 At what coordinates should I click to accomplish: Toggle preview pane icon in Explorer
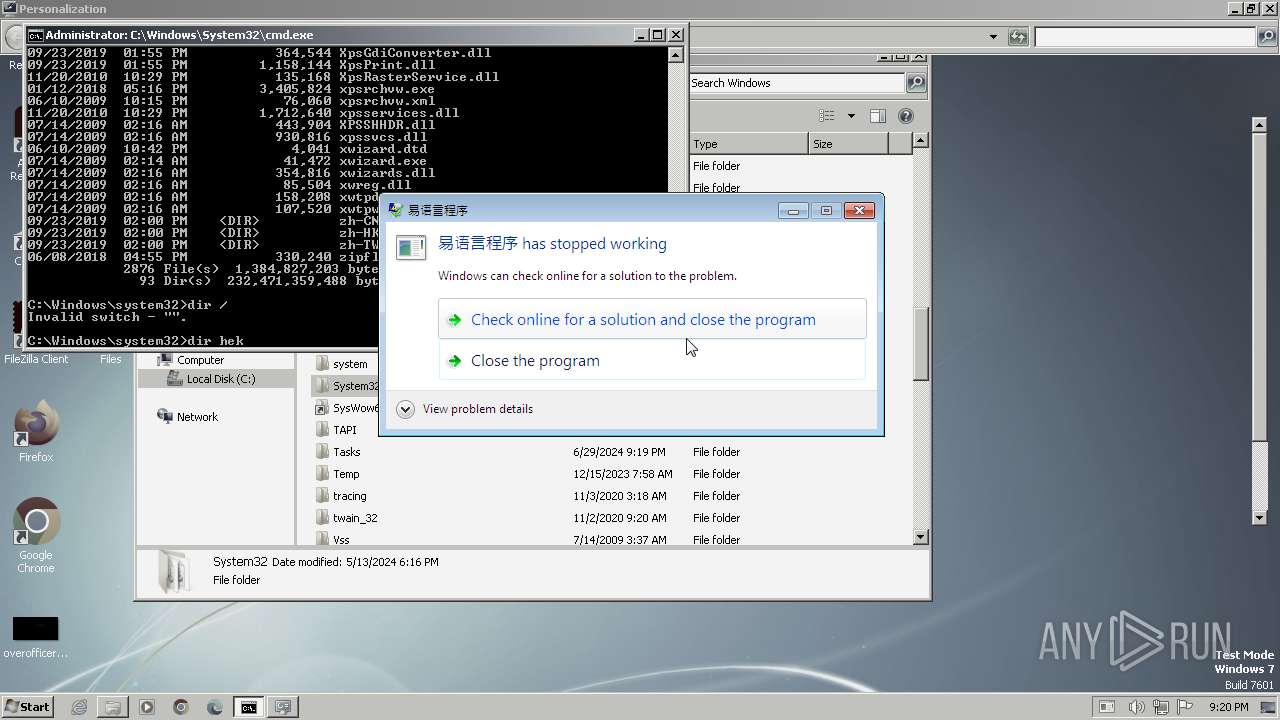878,116
